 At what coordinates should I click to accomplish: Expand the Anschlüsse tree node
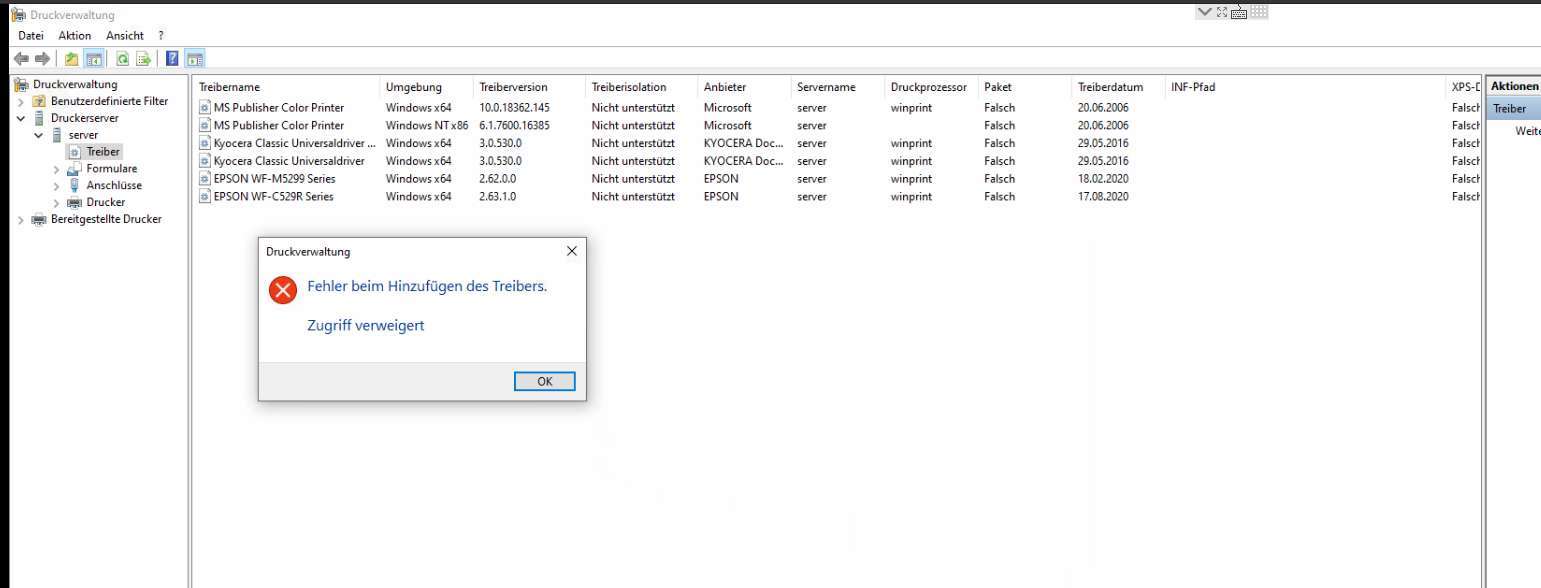tap(57, 185)
